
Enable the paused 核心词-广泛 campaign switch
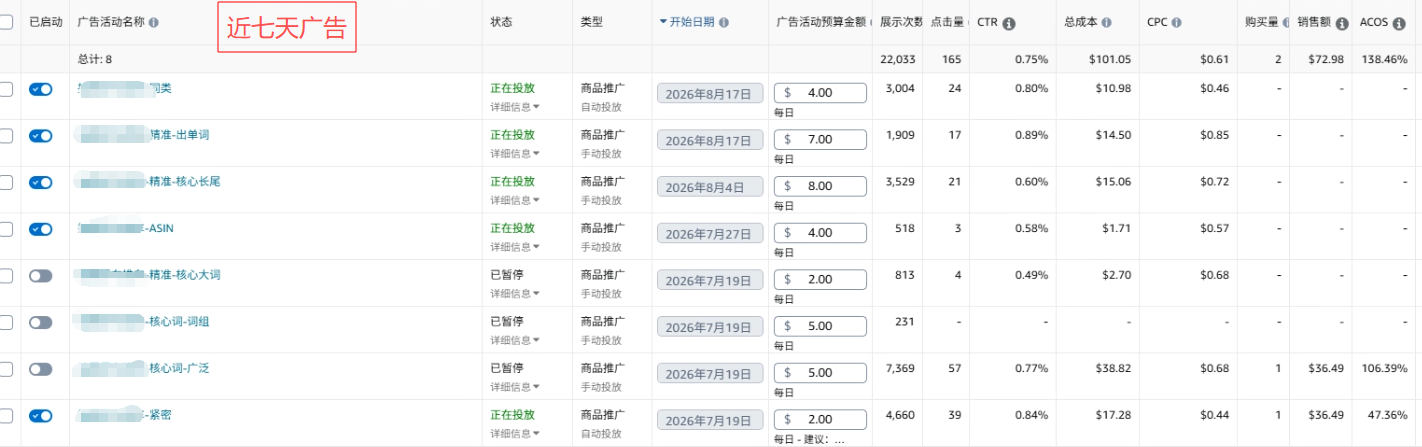point(41,369)
